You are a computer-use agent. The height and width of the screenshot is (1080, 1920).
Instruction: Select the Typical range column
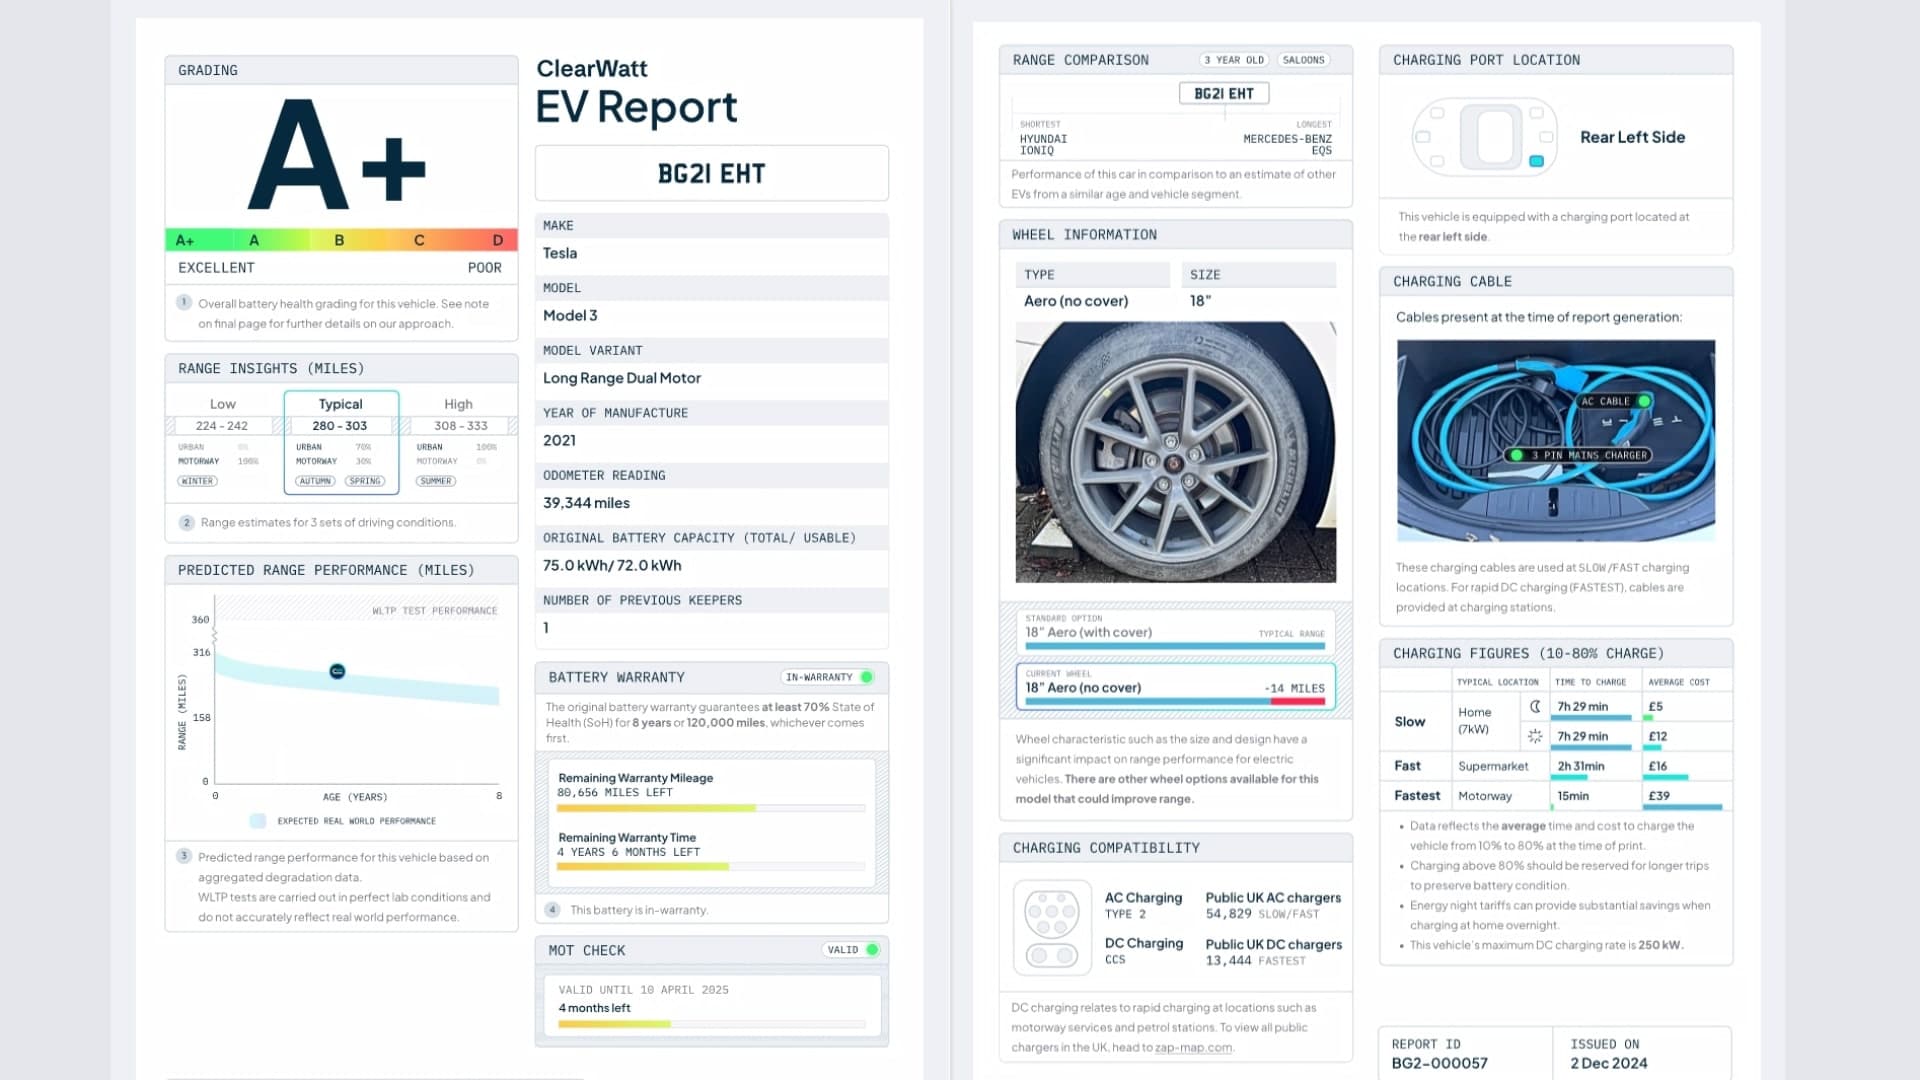pos(341,442)
